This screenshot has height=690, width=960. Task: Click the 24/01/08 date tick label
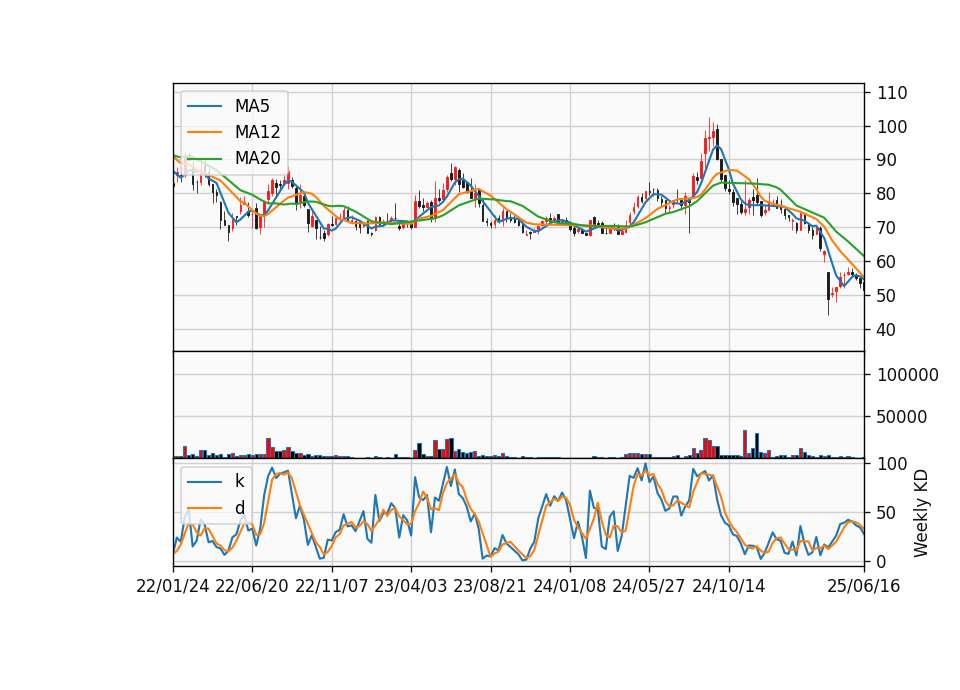[569, 586]
